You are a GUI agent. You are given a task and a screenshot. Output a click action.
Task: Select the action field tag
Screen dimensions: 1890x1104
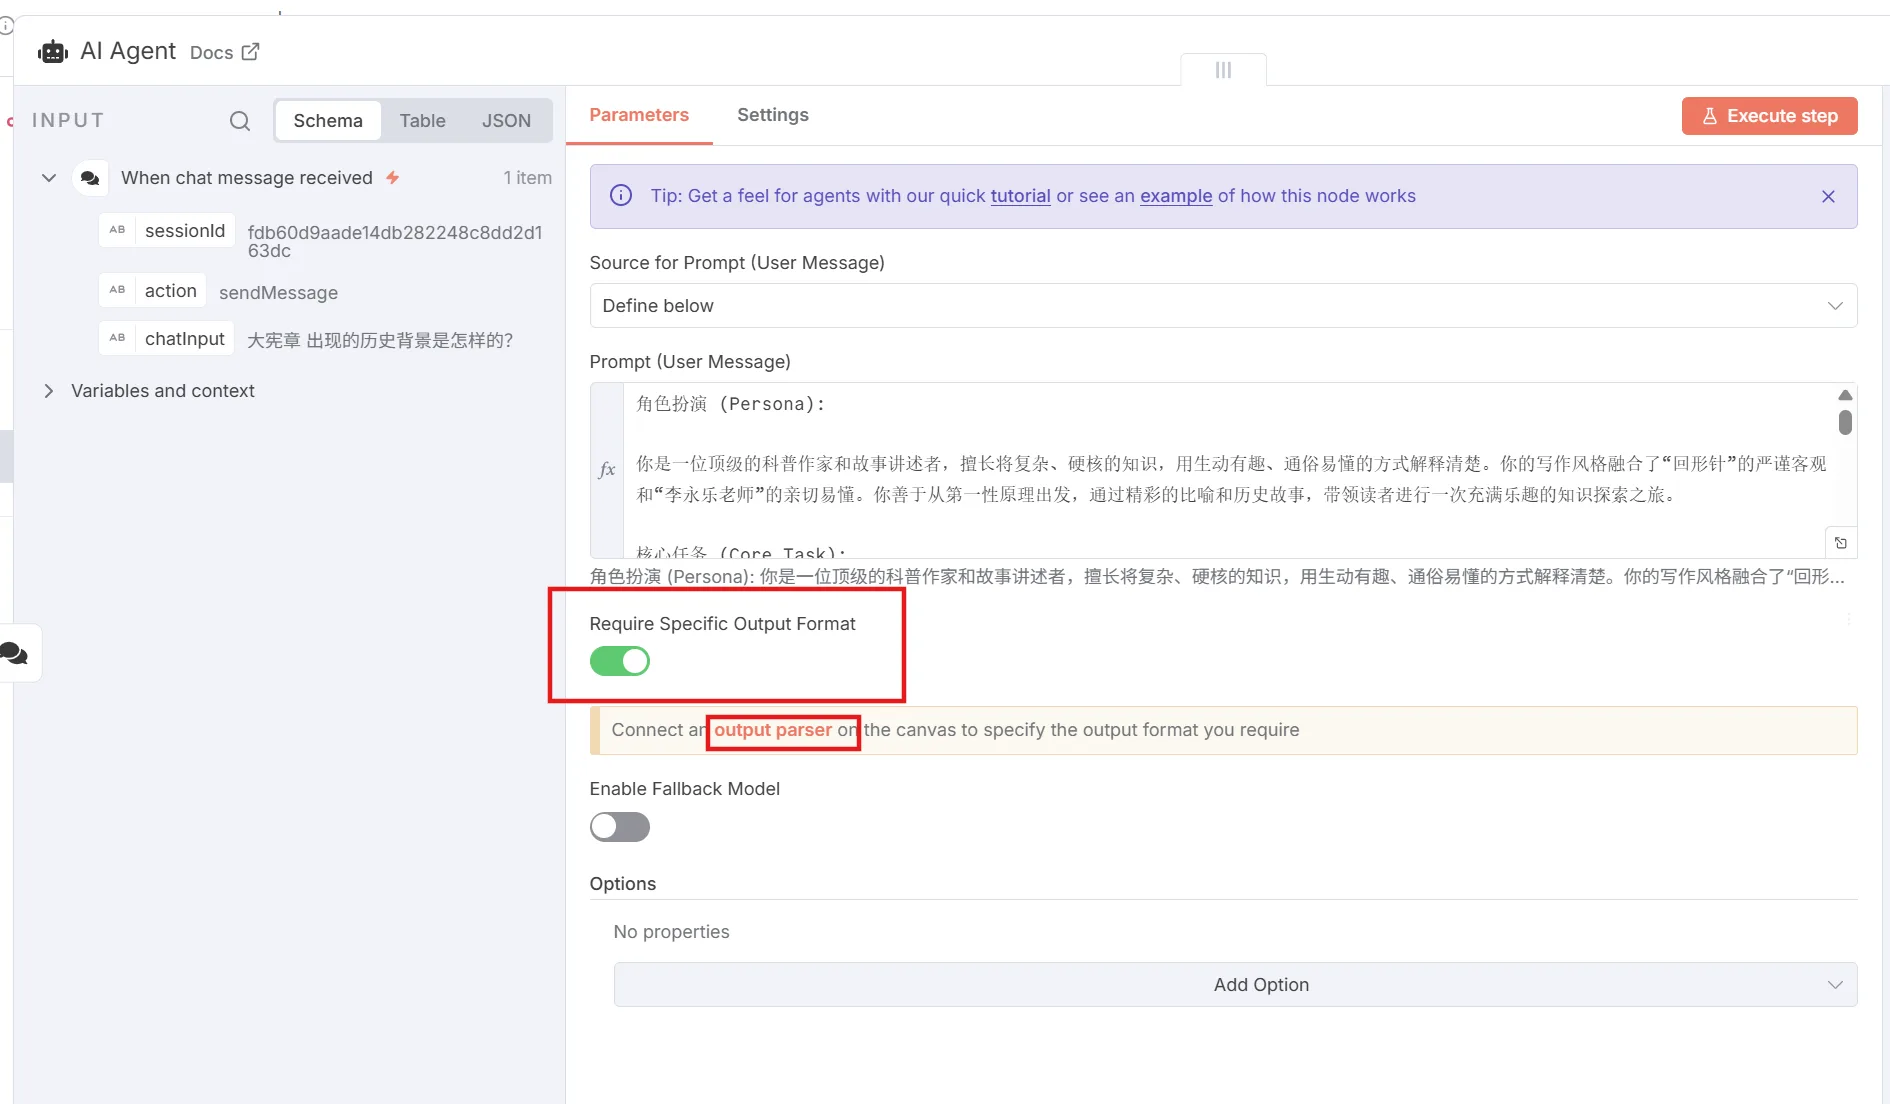pos(153,290)
